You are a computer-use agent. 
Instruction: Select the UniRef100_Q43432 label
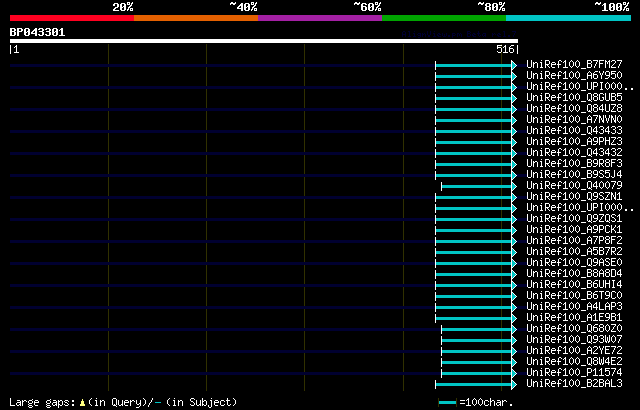[x=574, y=153]
